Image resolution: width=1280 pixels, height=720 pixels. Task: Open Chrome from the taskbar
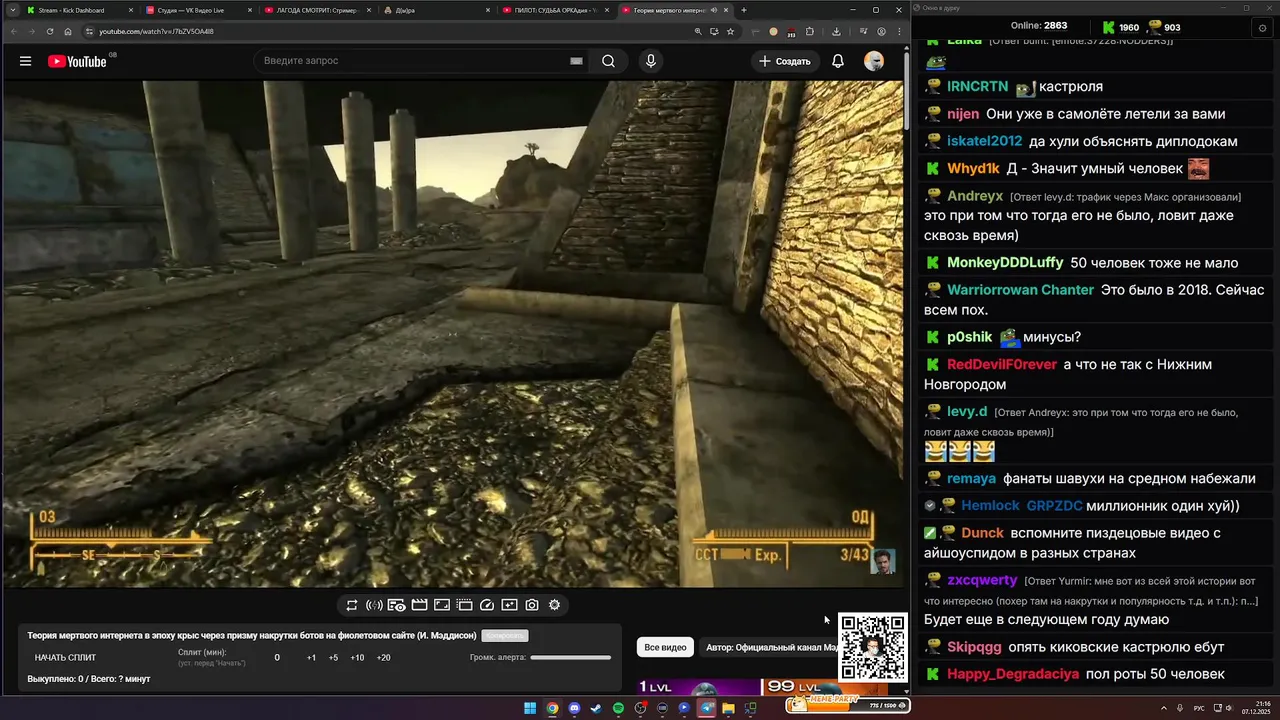(x=552, y=708)
